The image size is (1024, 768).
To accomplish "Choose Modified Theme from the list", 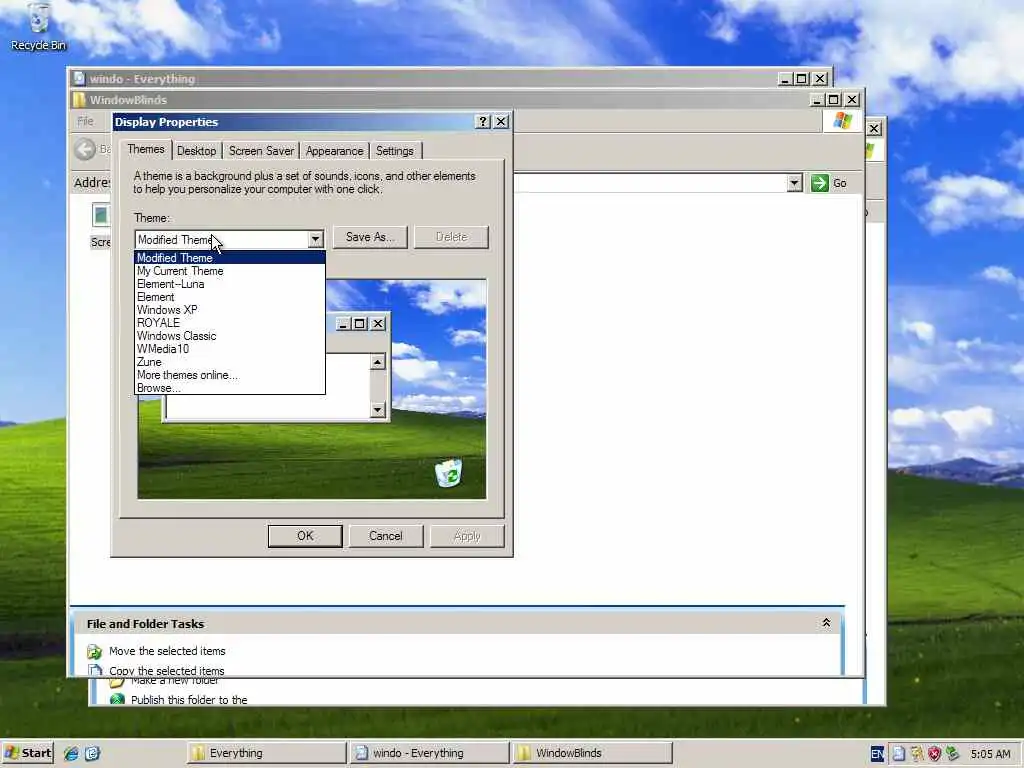I will 230,258.
